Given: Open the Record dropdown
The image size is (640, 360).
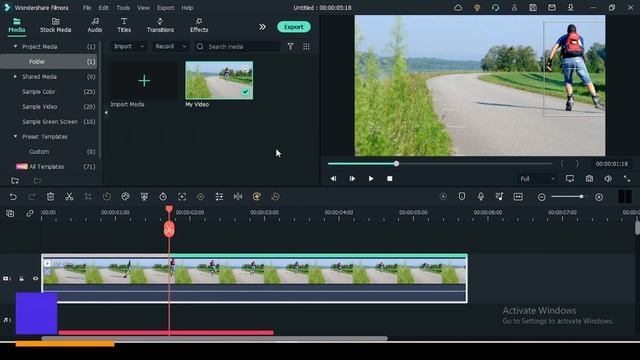Looking at the screenshot, I should [x=171, y=47].
